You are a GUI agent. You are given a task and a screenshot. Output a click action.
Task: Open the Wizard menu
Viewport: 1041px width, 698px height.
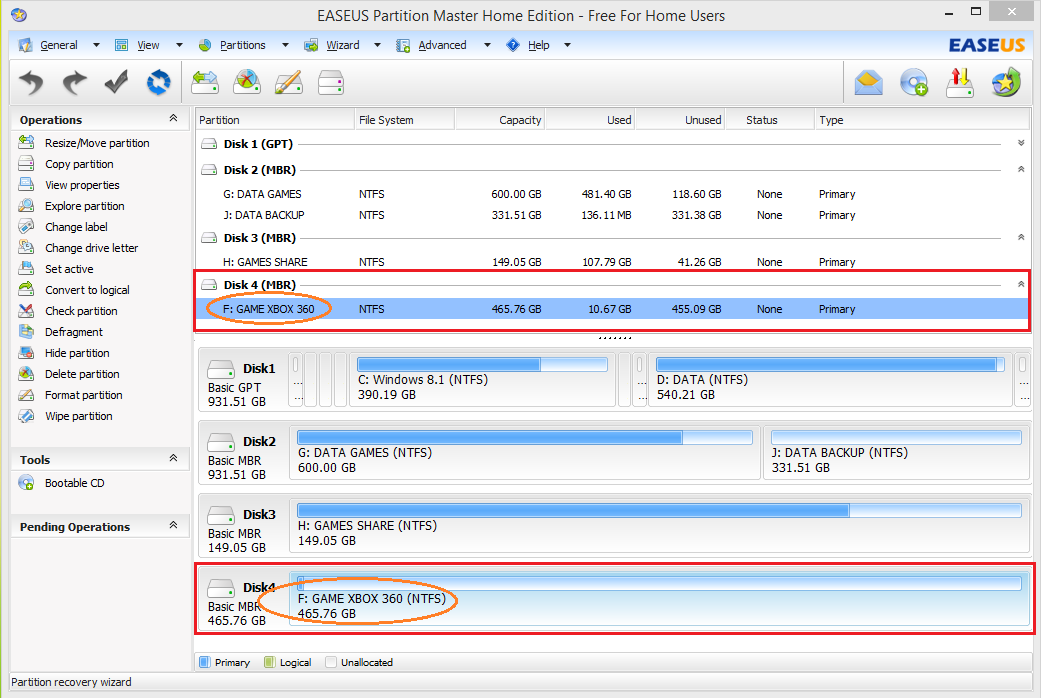coord(343,45)
